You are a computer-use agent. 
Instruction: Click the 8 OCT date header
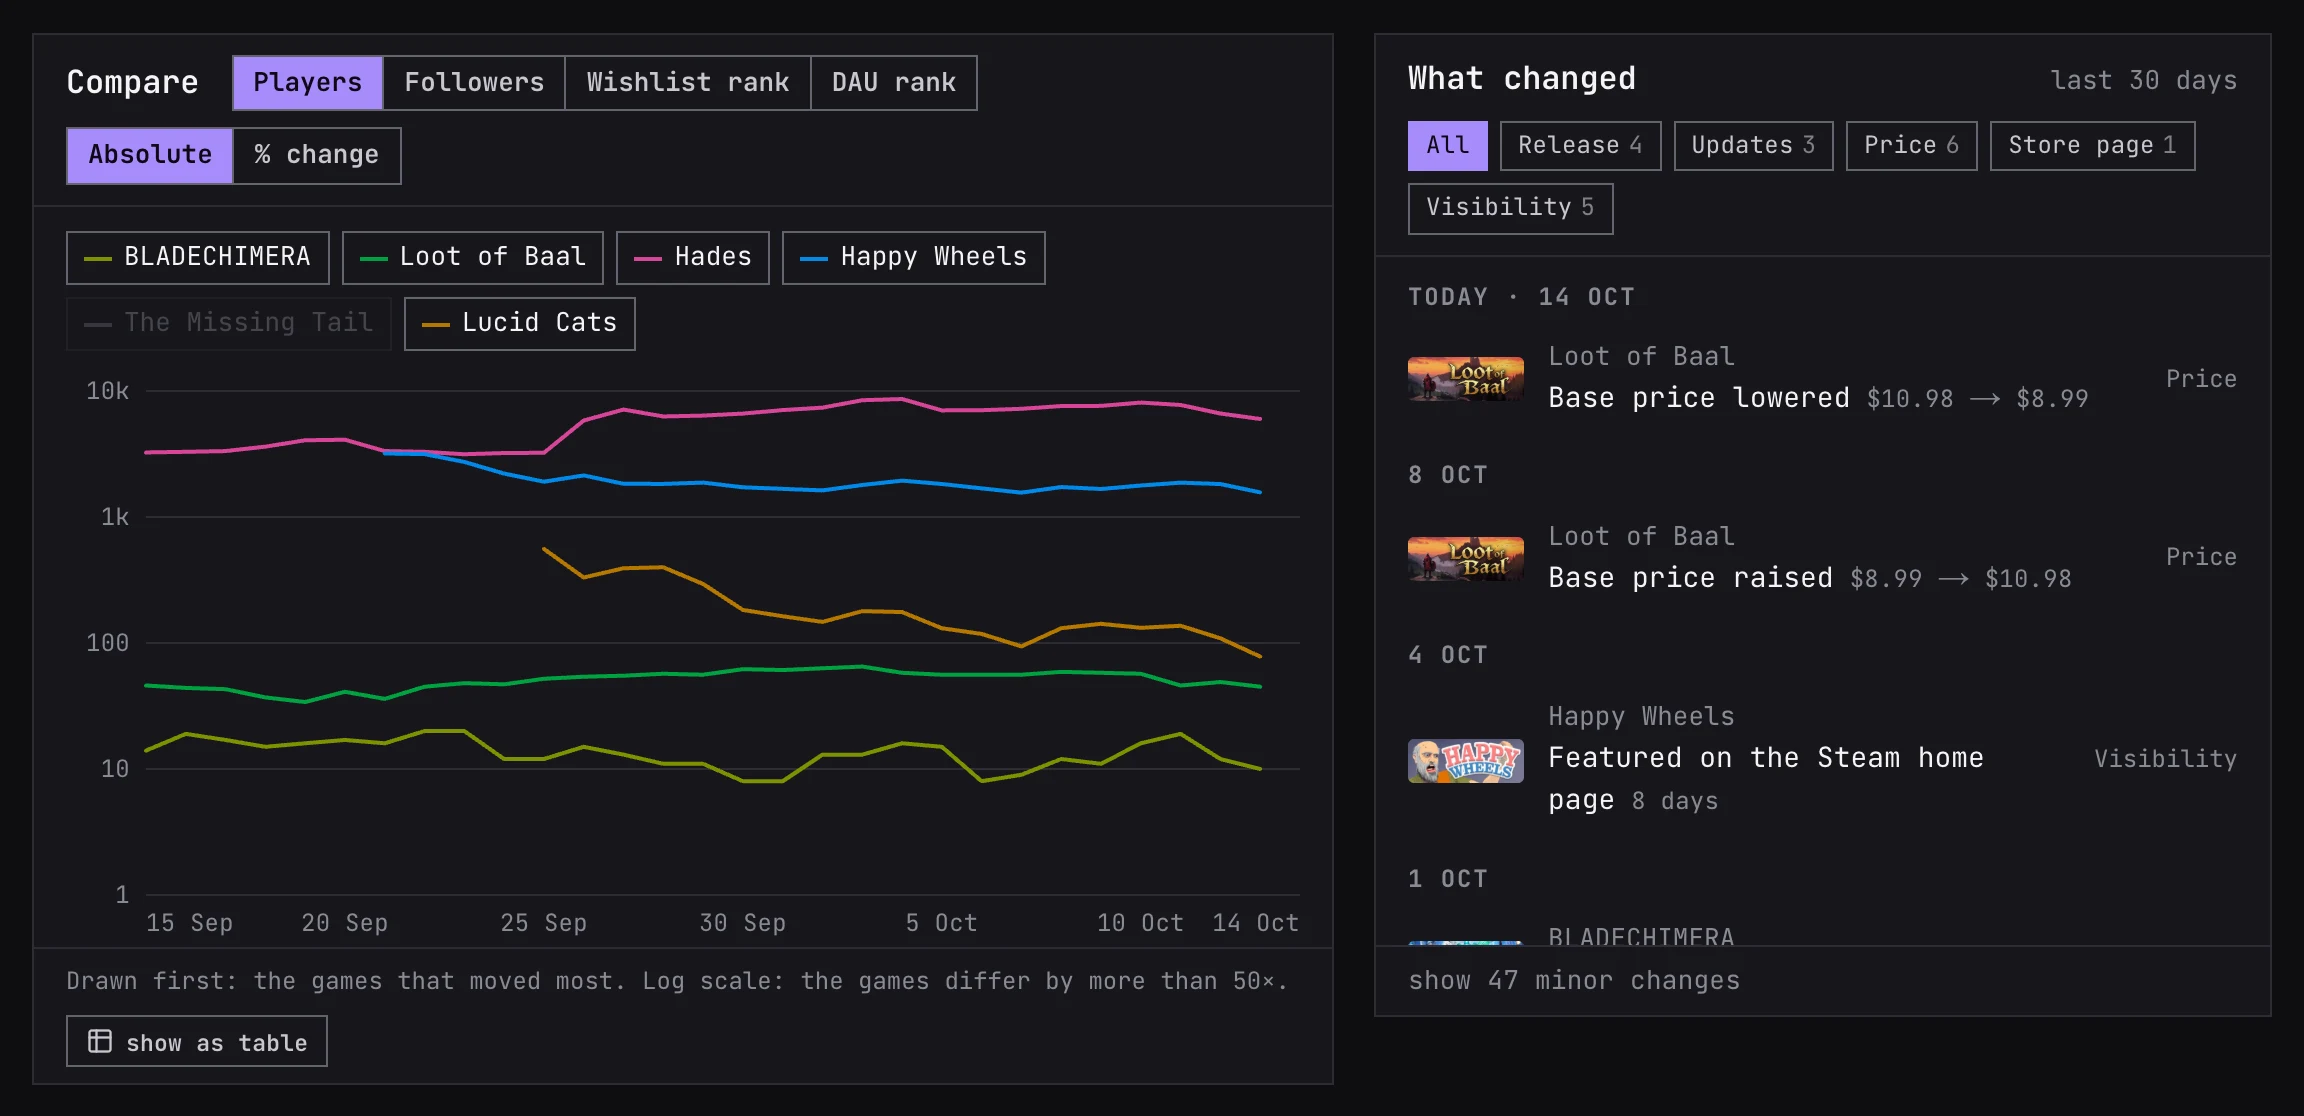point(1448,475)
